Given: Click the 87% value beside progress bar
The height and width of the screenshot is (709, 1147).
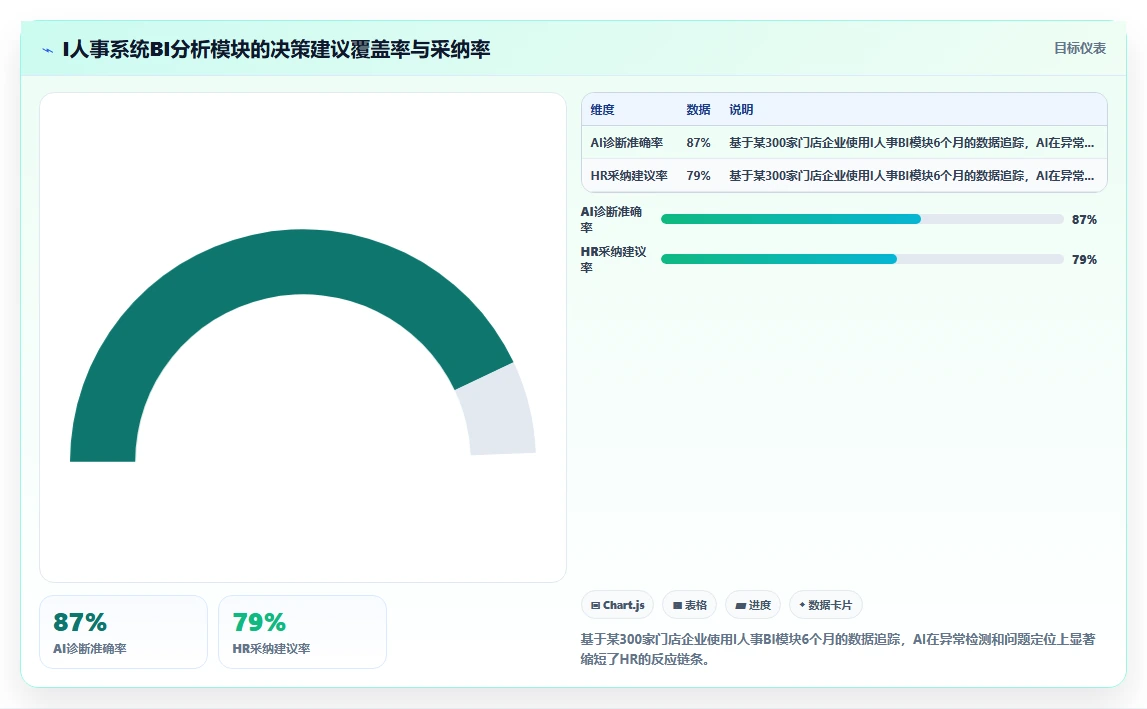Looking at the screenshot, I should click(1084, 220).
